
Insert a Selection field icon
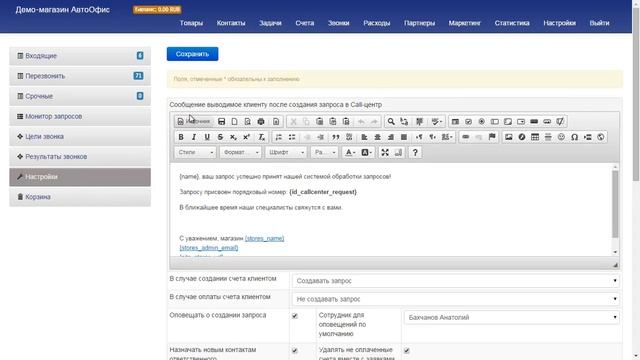click(521, 122)
